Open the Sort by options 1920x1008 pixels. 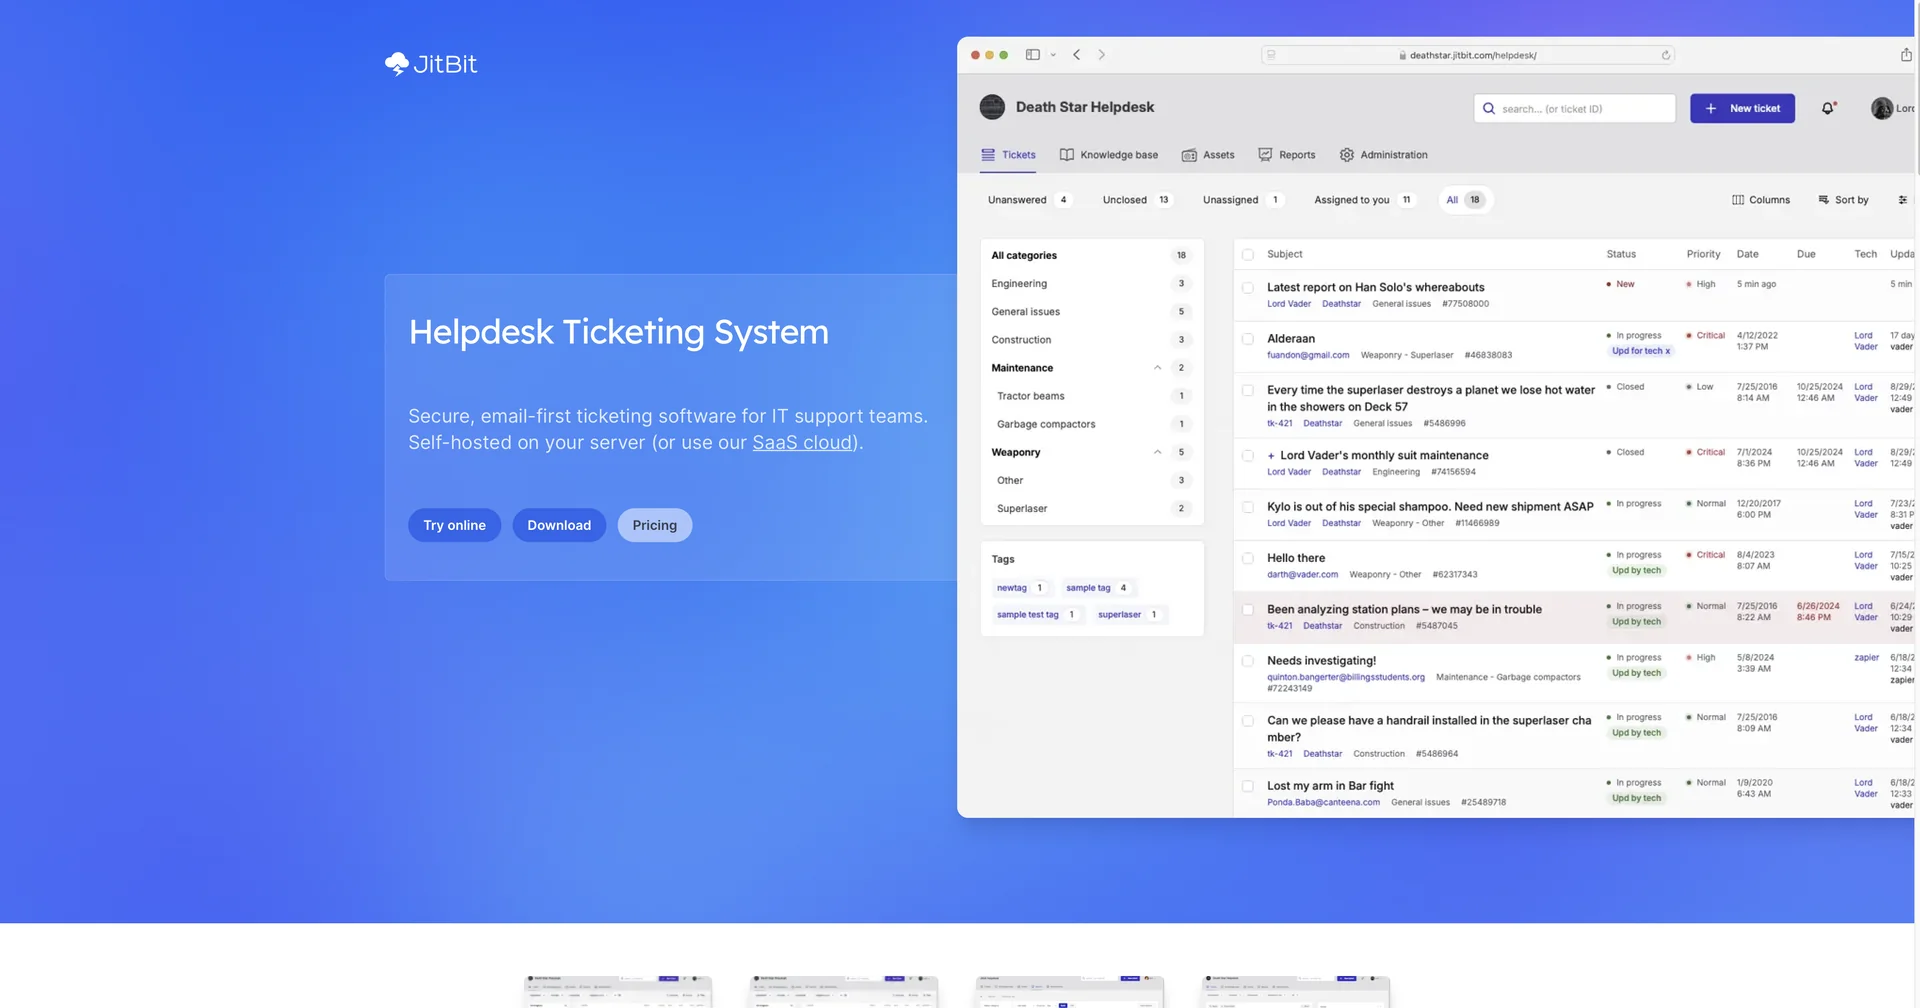(x=1843, y=200)
